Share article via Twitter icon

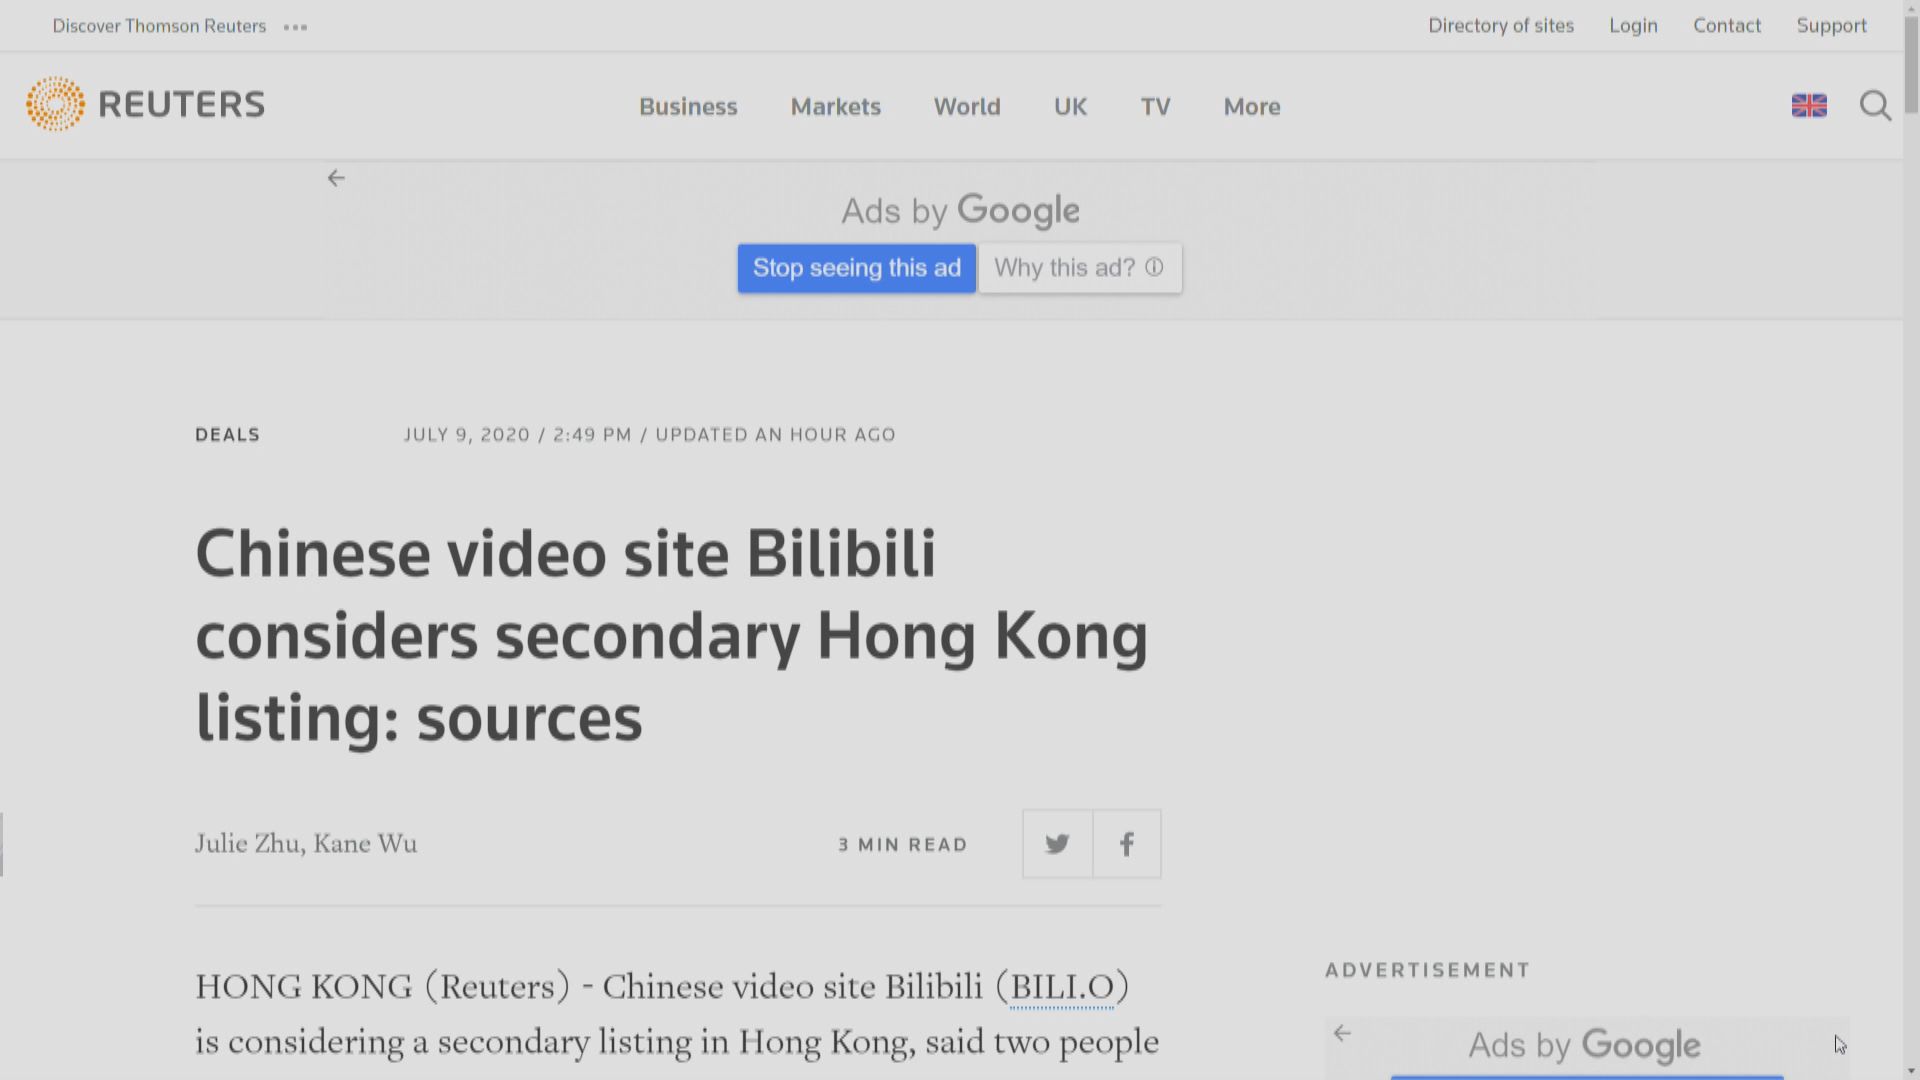click(x=1057, y=844)
